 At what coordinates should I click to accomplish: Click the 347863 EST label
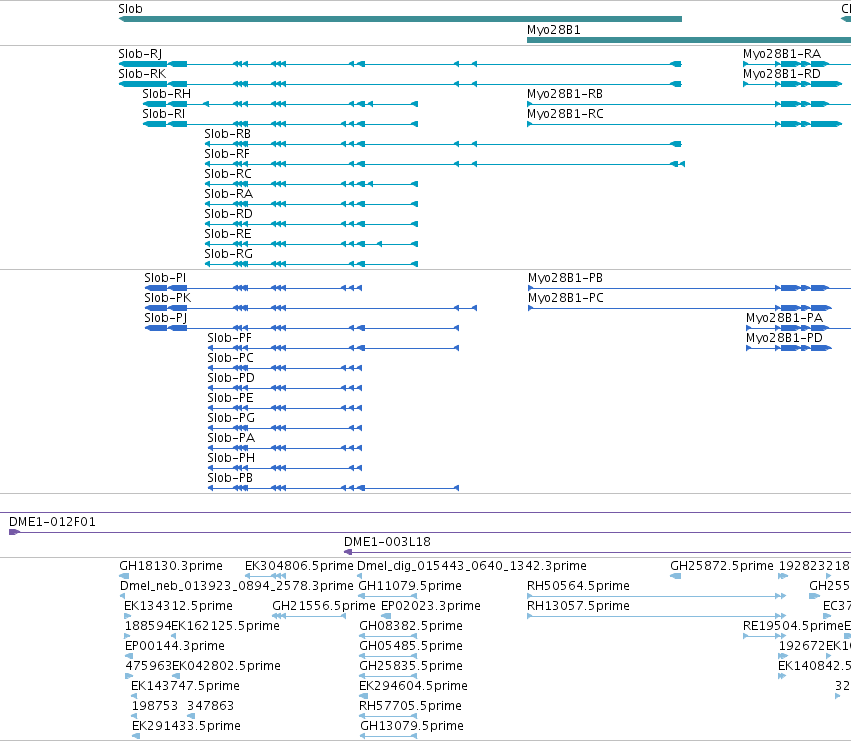211,706
